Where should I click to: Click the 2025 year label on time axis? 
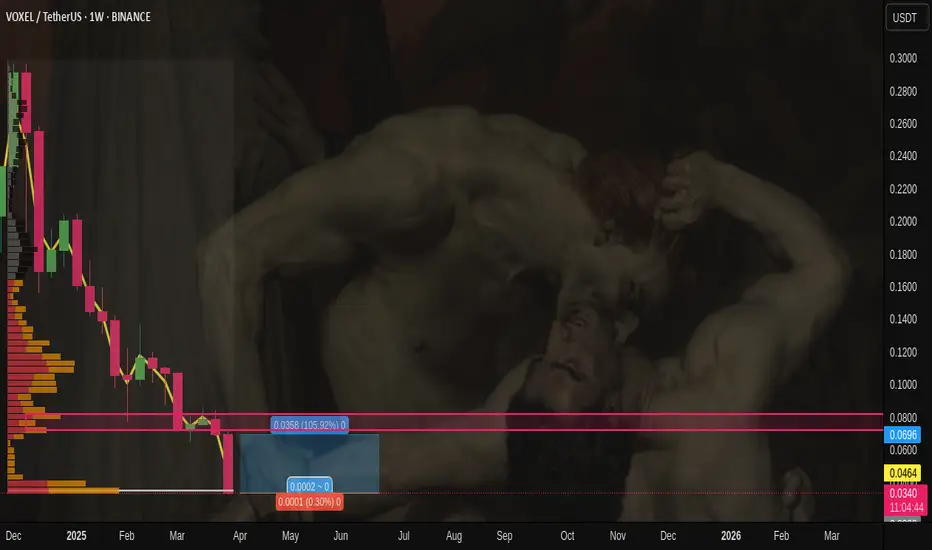coord(76,536)
